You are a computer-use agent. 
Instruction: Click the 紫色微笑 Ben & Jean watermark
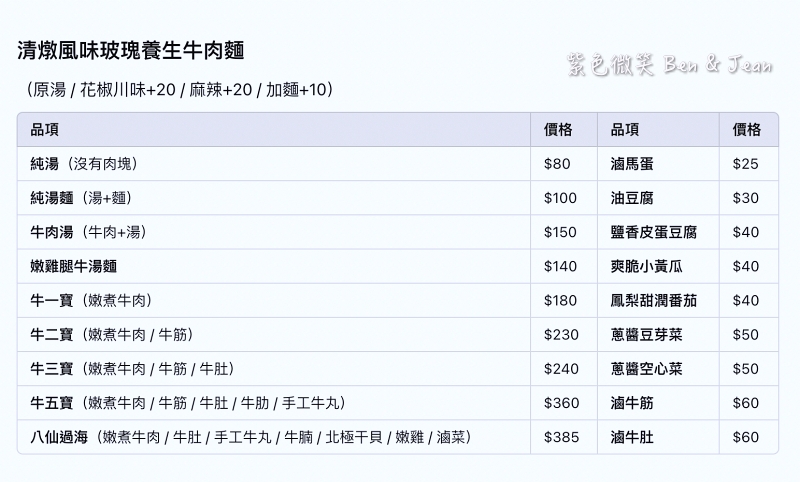[666, 66]
